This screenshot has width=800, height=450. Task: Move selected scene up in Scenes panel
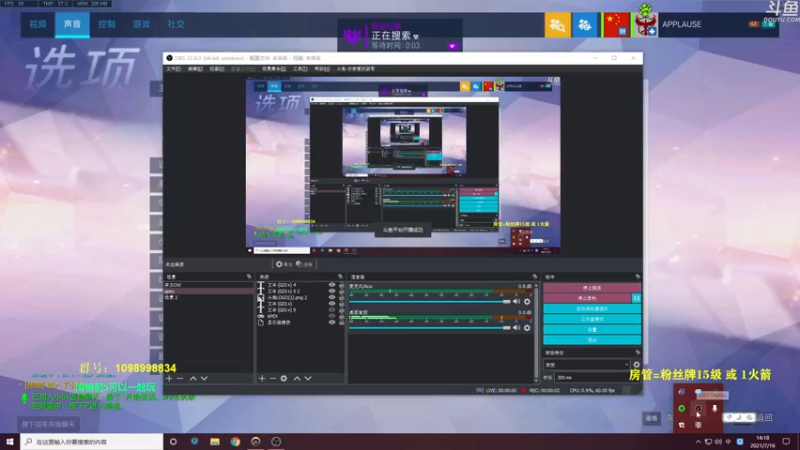pos(193,379)
